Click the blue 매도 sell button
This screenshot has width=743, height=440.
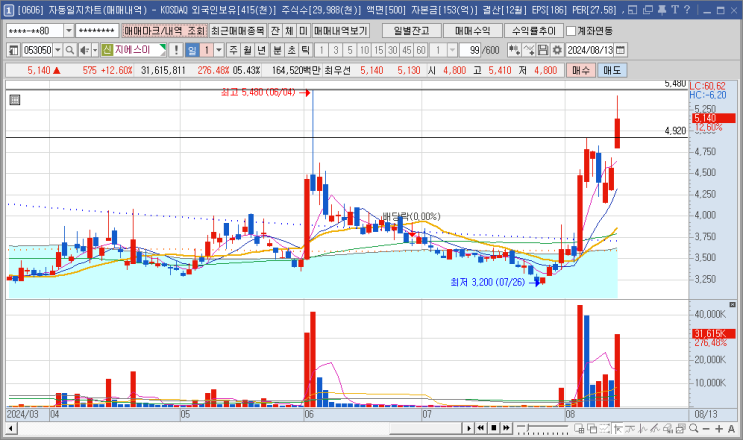tap(612, 70)
